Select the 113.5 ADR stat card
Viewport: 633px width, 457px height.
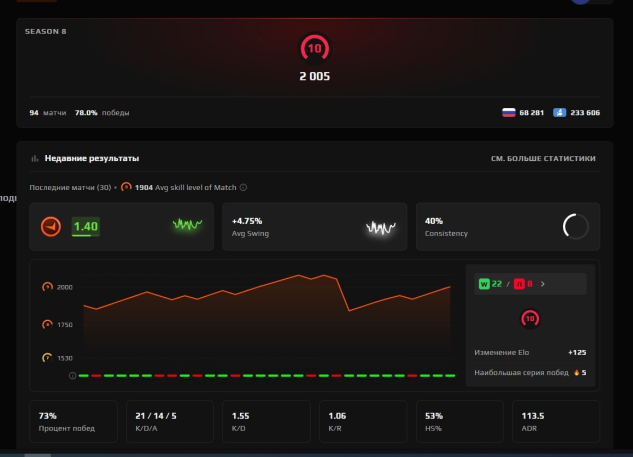[556, 421]
